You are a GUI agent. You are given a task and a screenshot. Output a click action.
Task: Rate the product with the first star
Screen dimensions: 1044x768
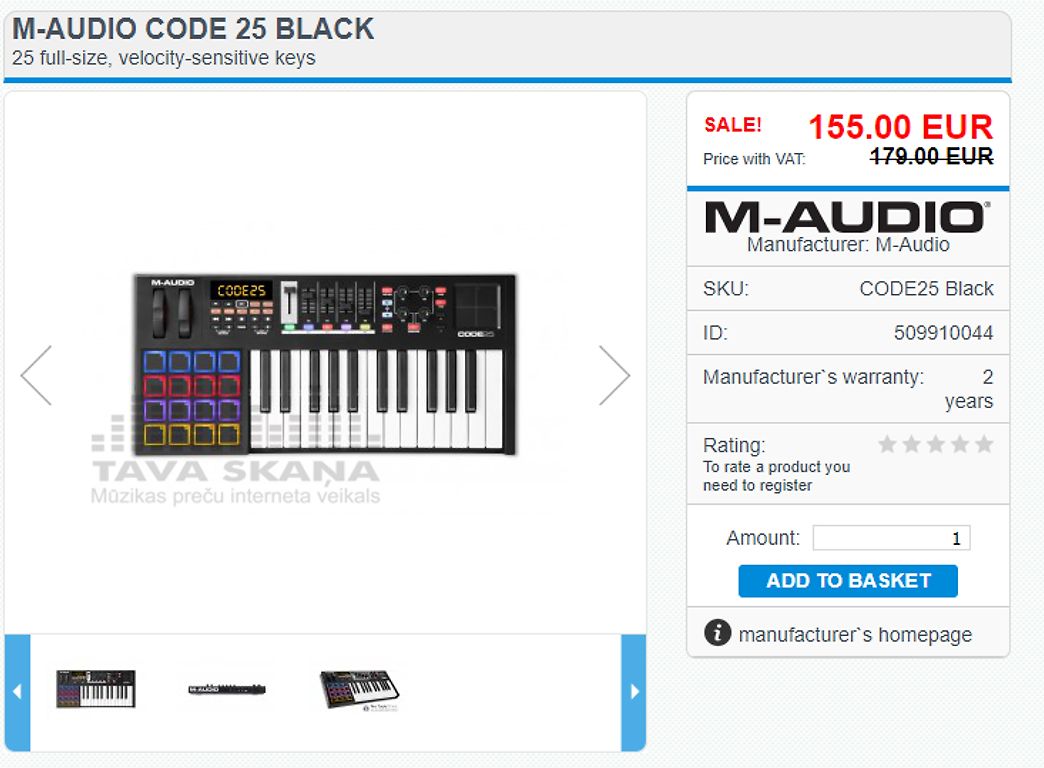(x=888, y=444)
